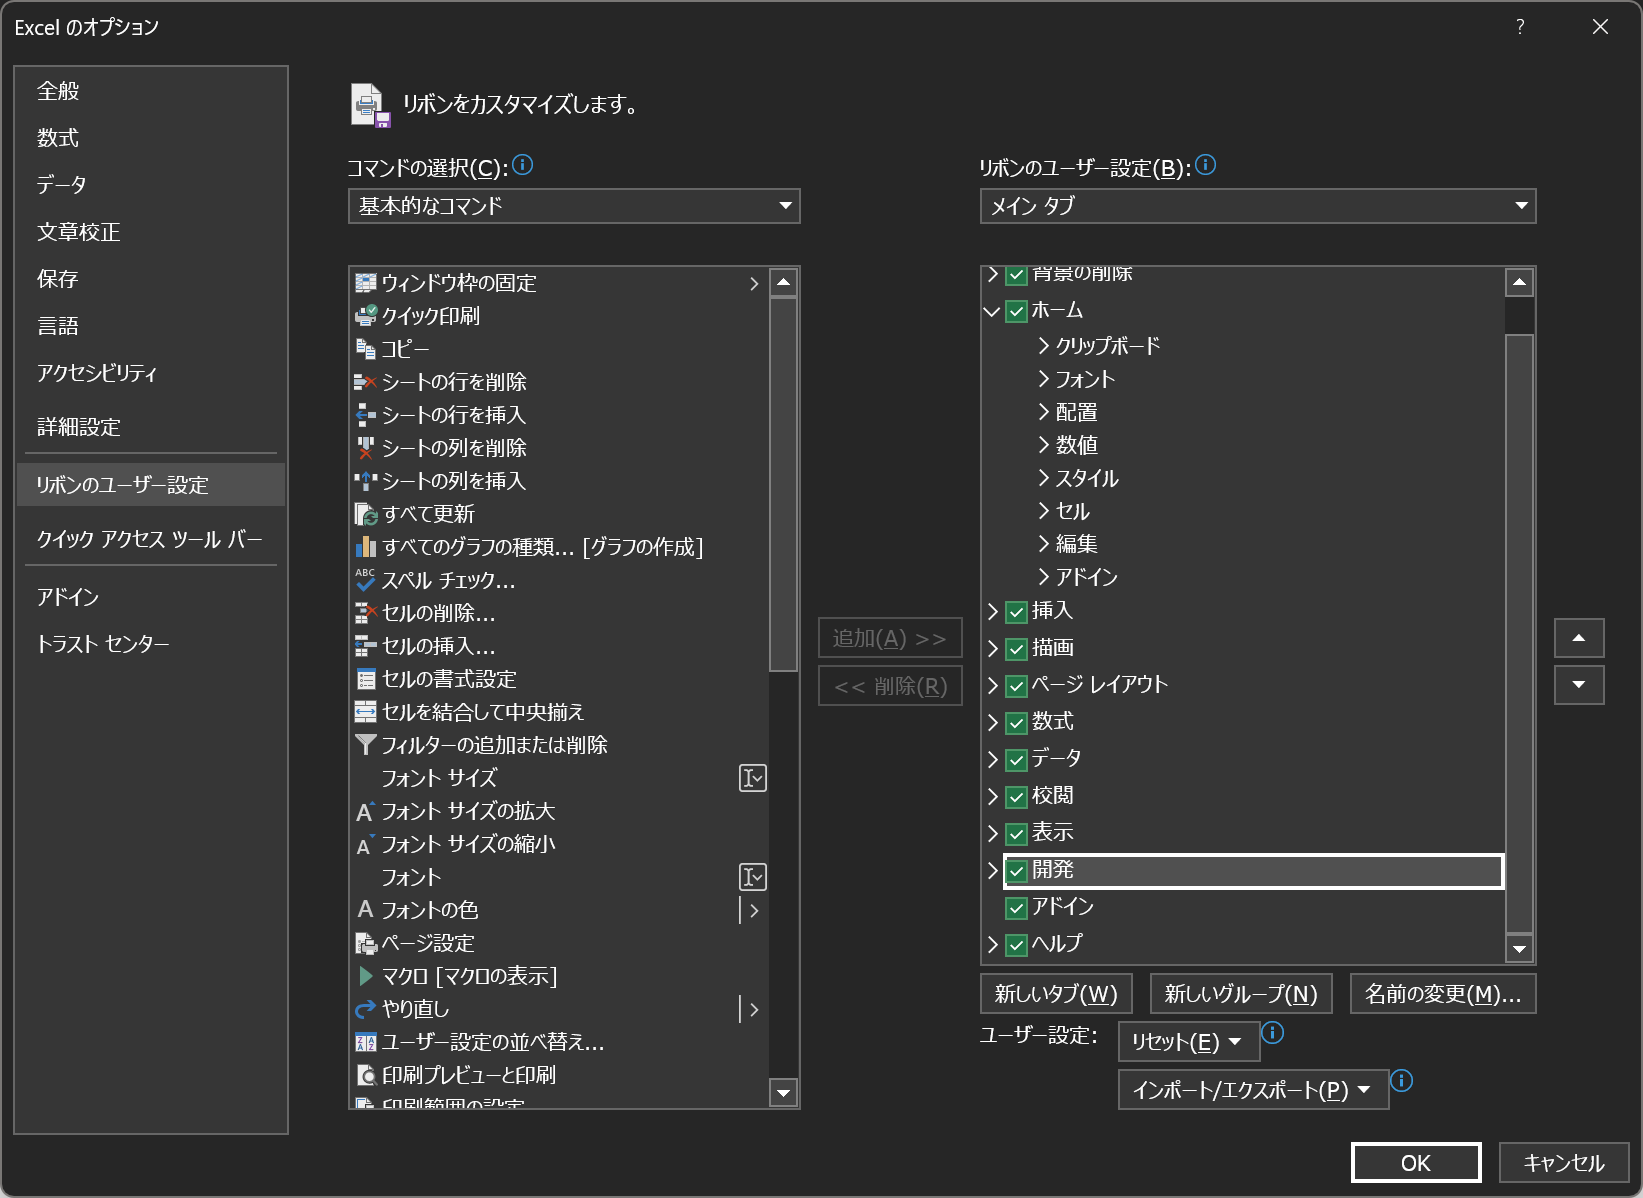The image size is (1643, 1198).
Task: Click the フィルターの追加または削除 funnel icon
Action: 366,745
